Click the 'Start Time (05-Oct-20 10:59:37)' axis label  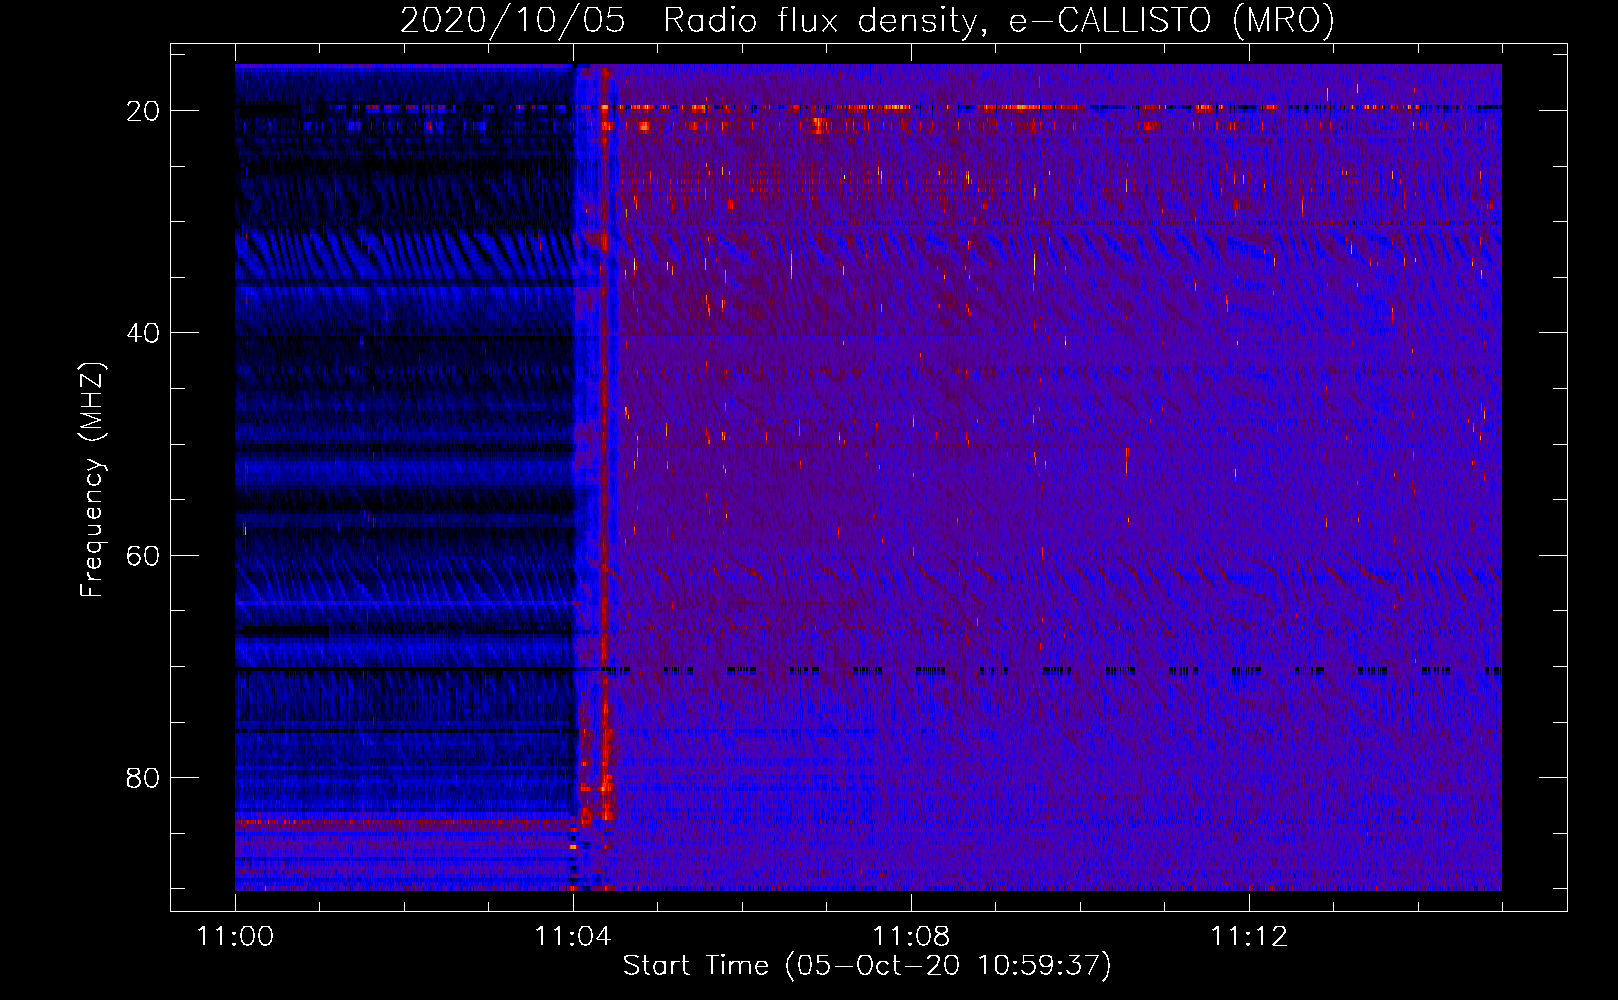point(867,966)
